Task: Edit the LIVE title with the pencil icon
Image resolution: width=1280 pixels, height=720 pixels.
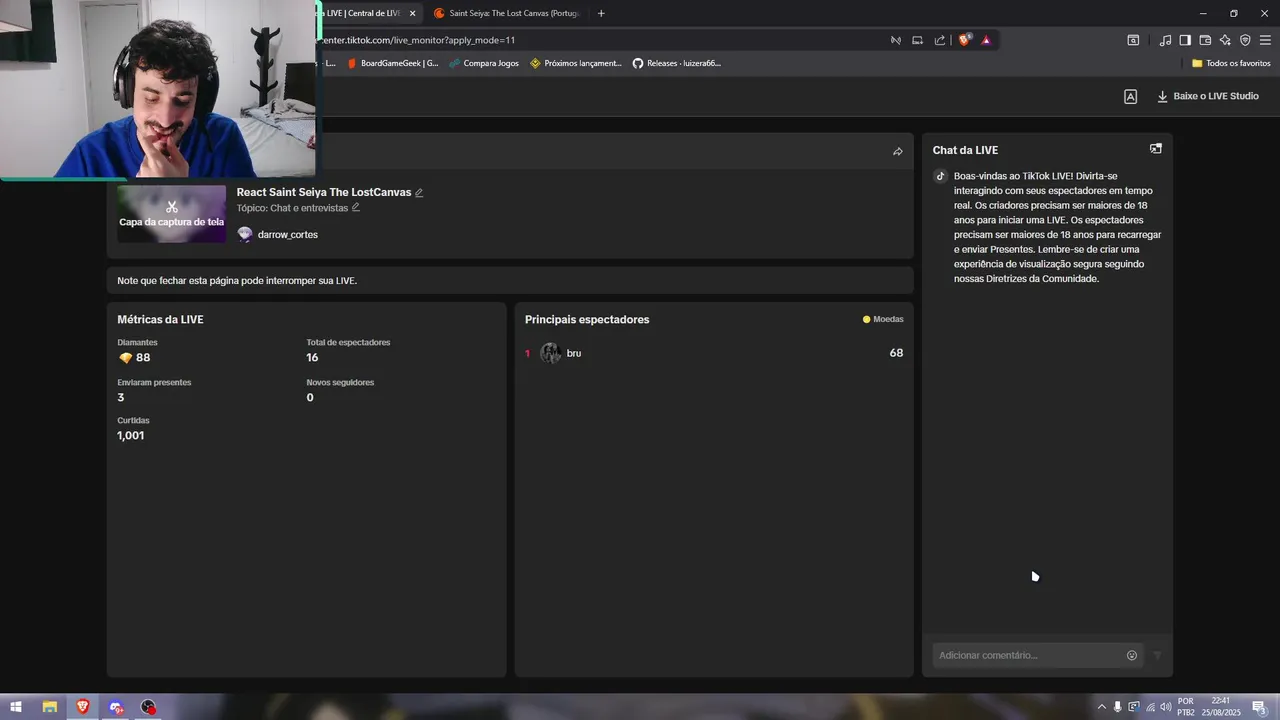Action: click(419, 193)
